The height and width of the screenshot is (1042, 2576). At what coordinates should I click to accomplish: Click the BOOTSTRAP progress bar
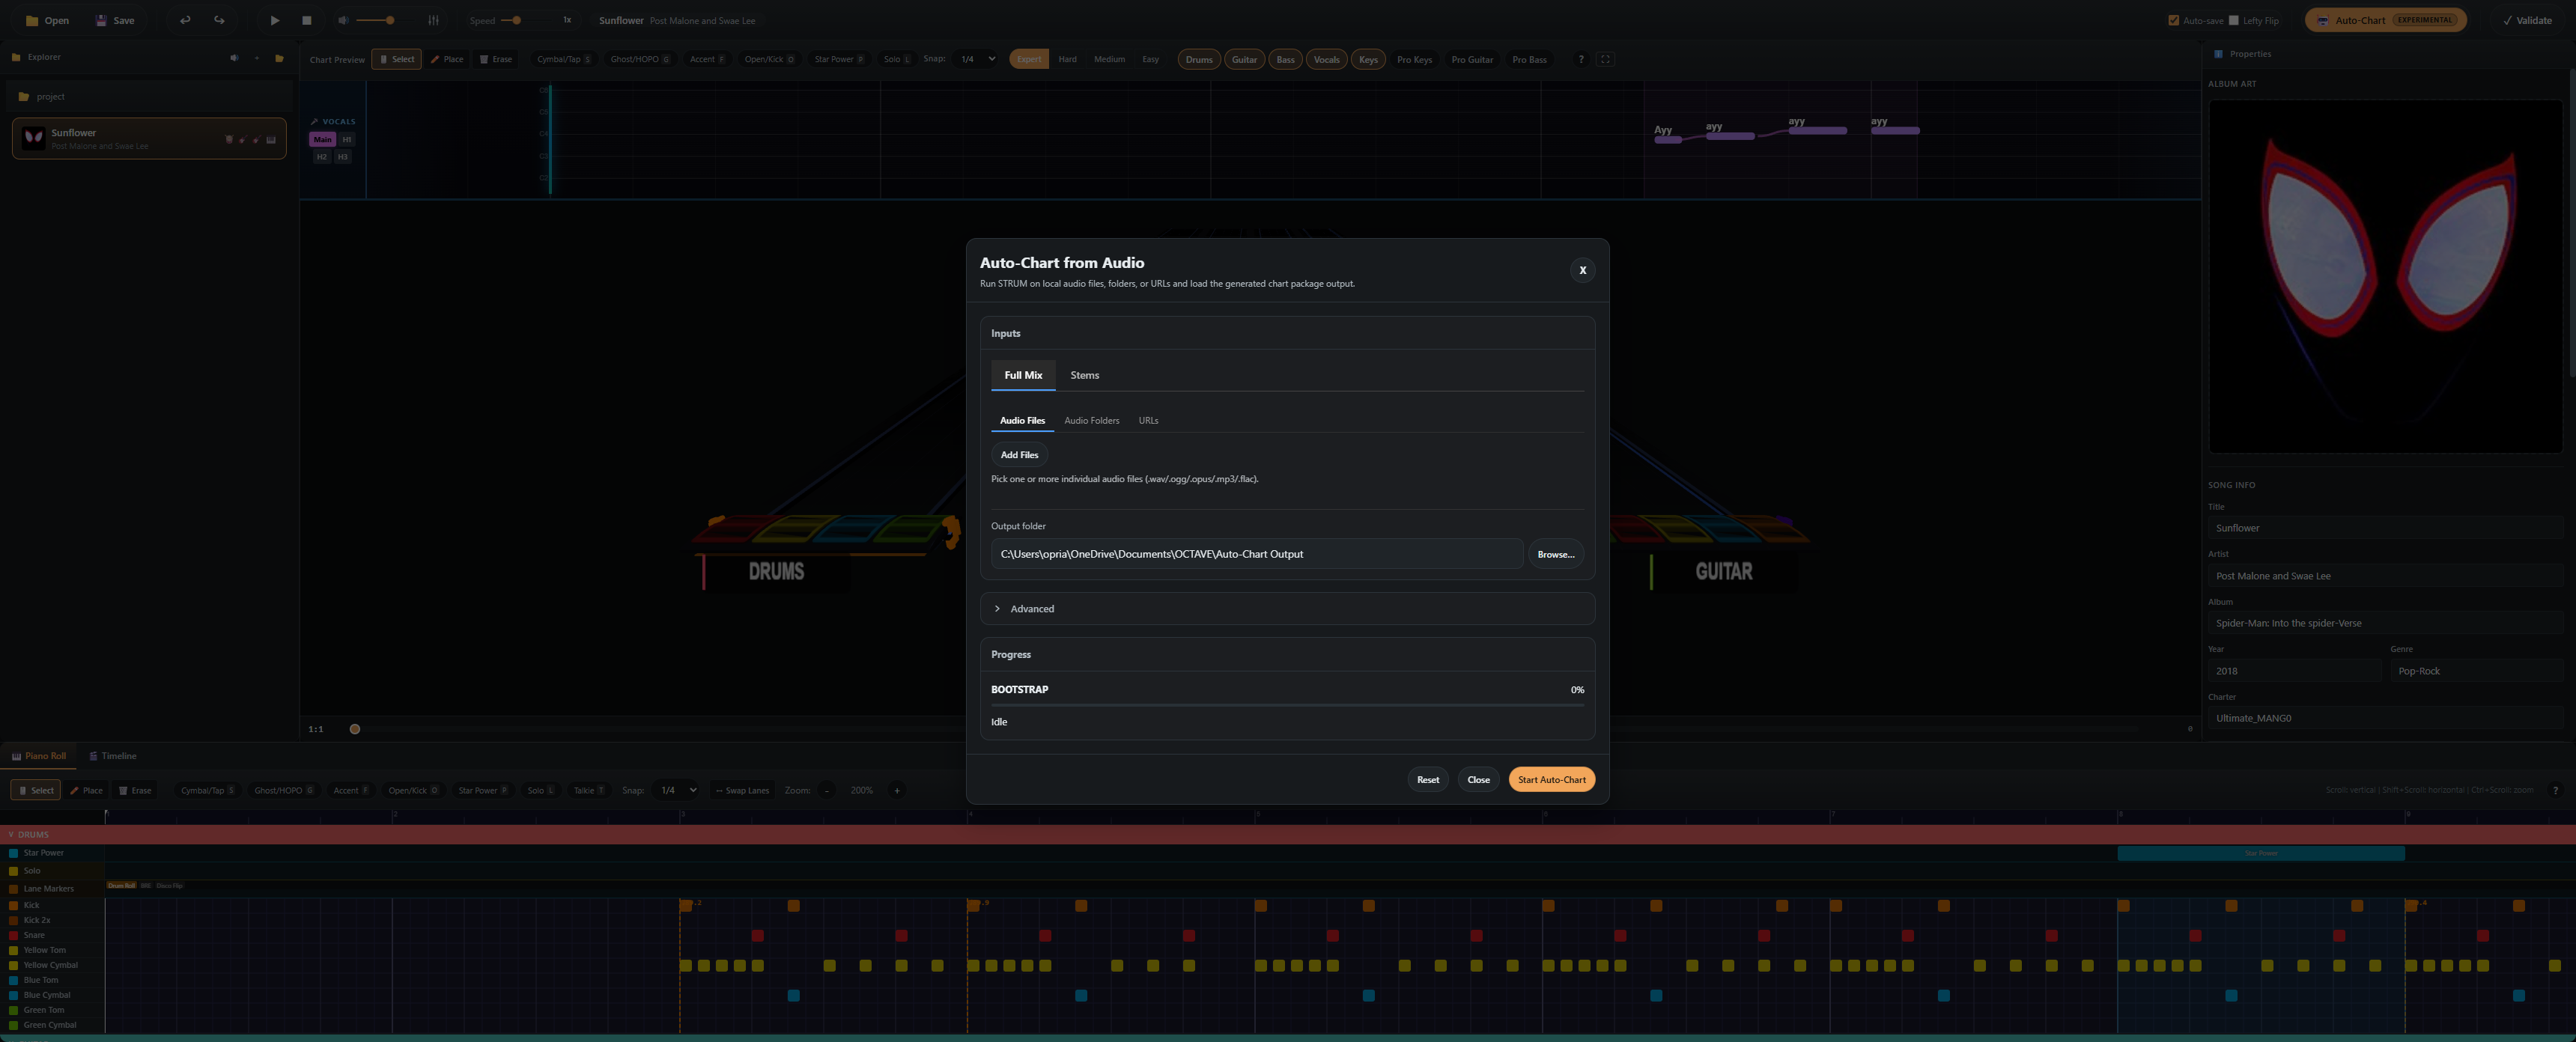pyautogui.click(x=1287, y=704)
